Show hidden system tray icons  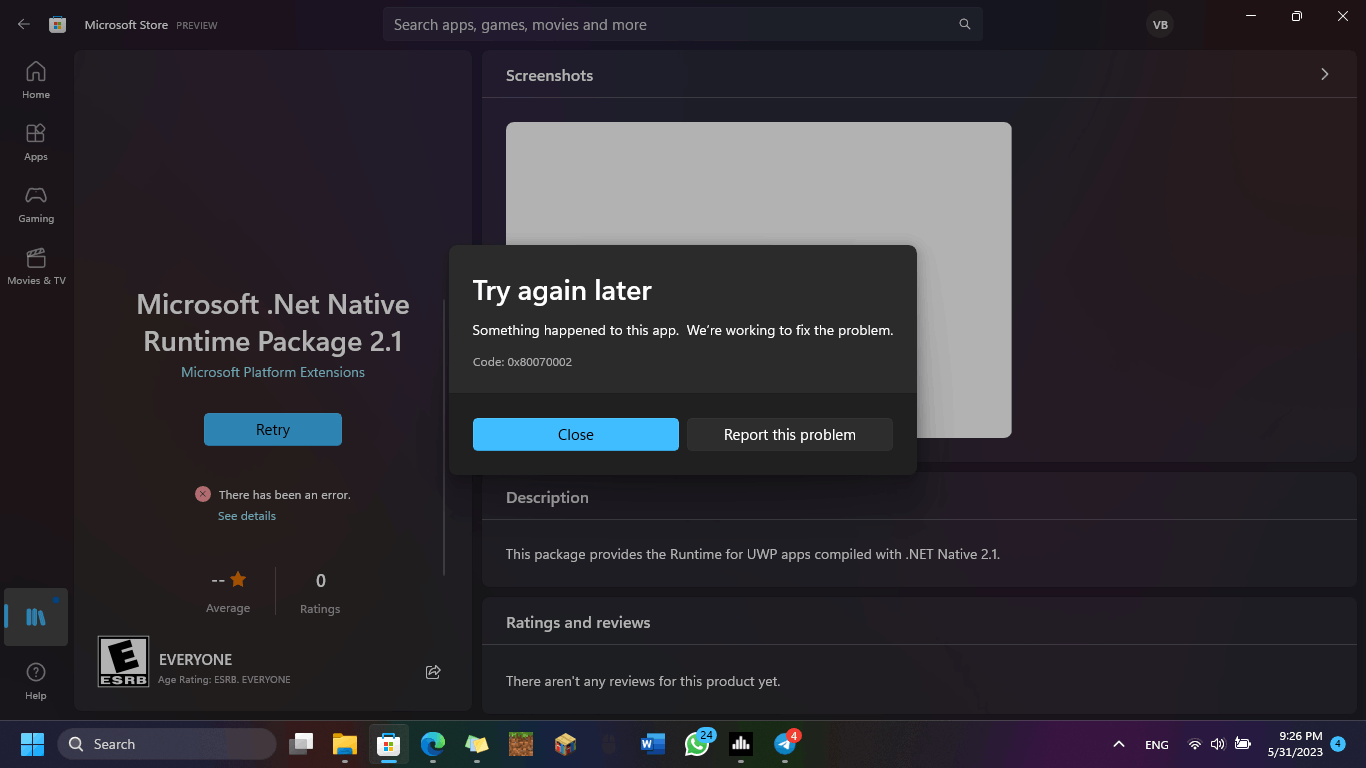tap(1118, 744)
